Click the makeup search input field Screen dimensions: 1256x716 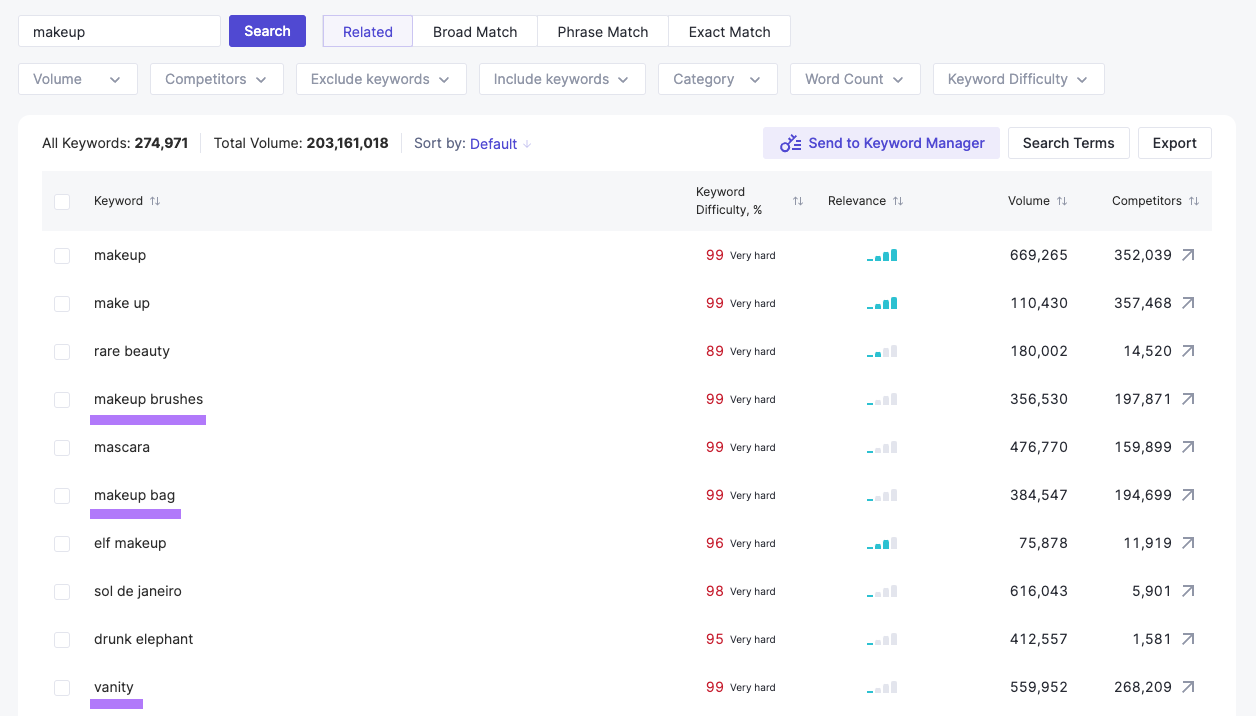[x=119, y=31]
